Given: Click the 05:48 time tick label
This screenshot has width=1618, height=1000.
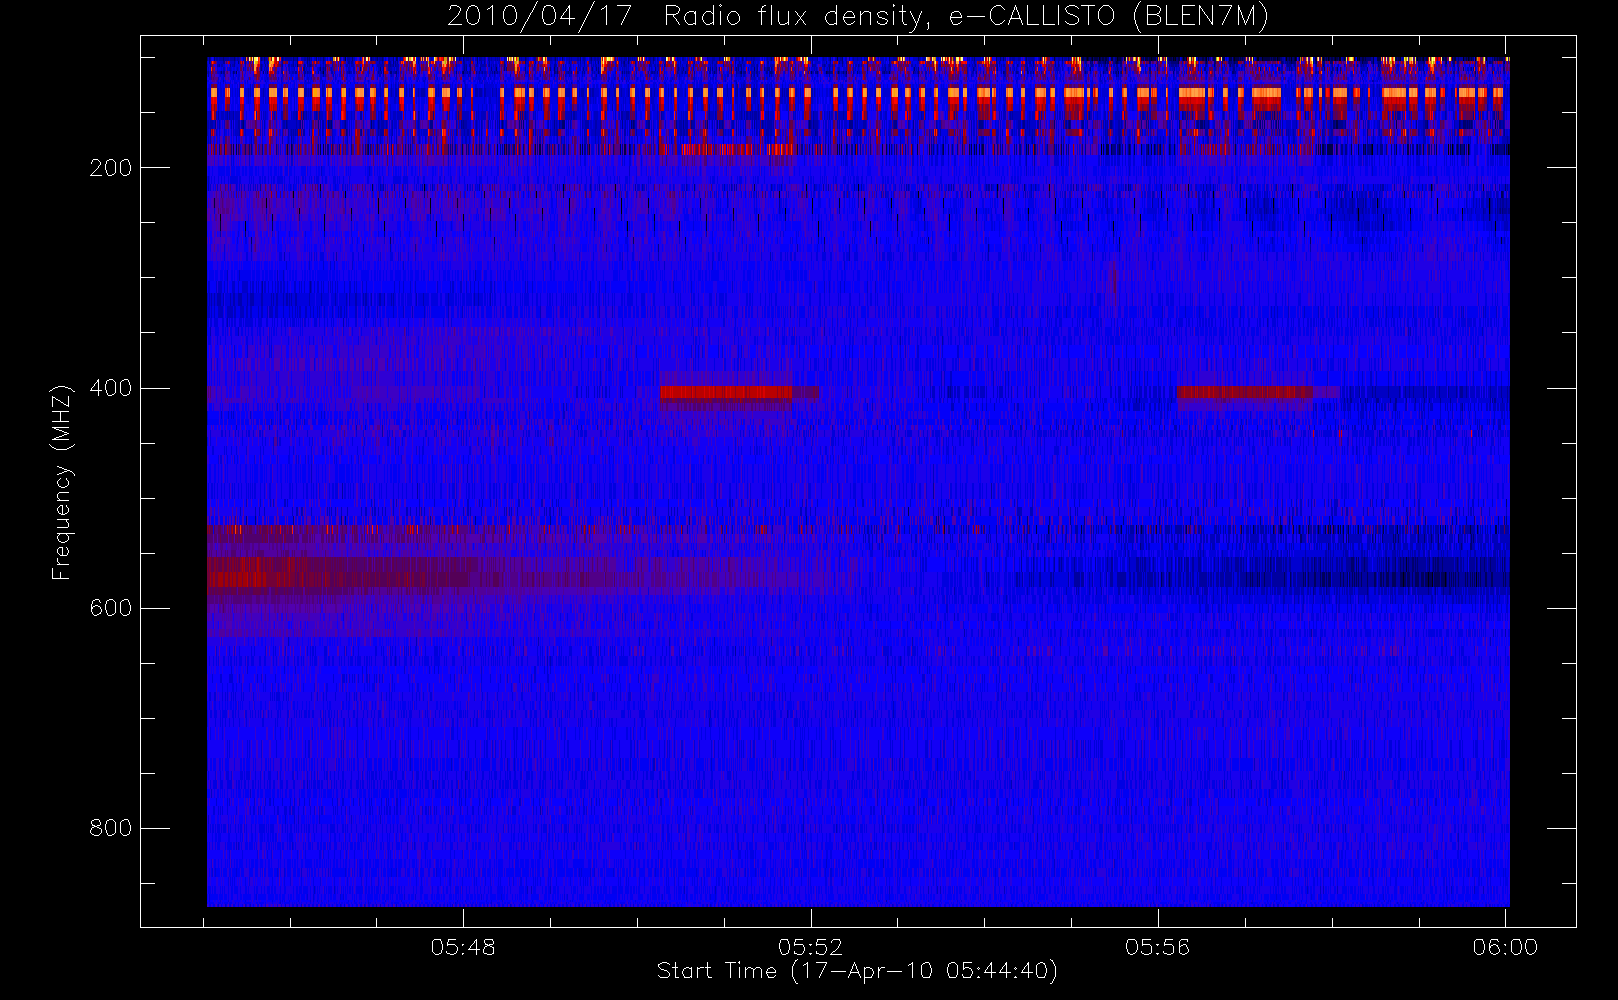Looking at the screenshot, I should click(x=463, y=947).
